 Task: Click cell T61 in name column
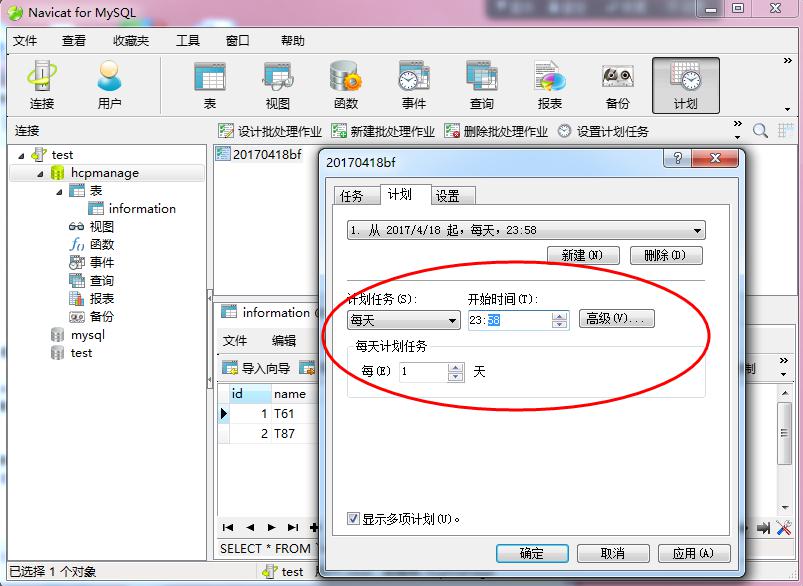tap(294, 413)
